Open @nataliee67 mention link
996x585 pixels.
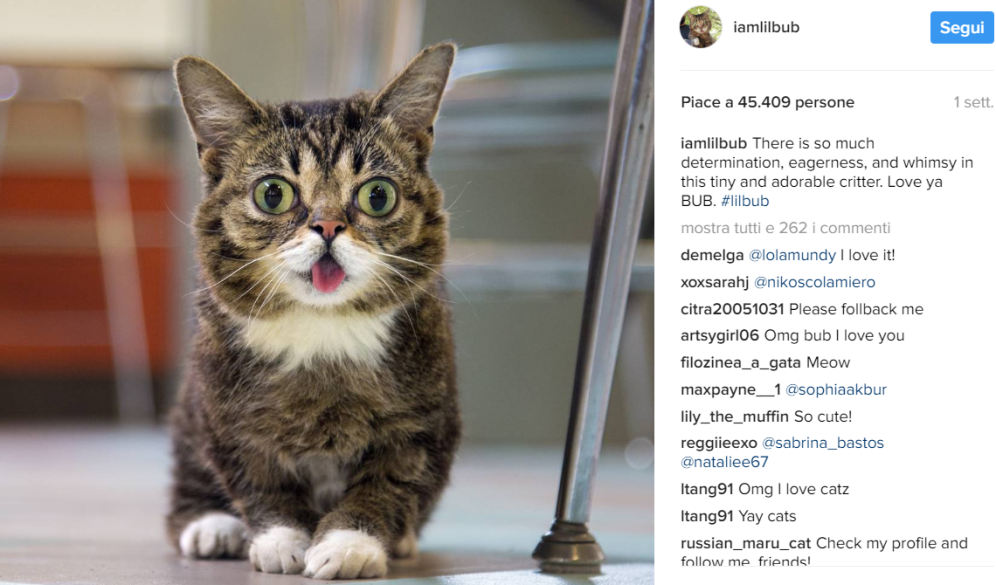(x=724, y=462)
